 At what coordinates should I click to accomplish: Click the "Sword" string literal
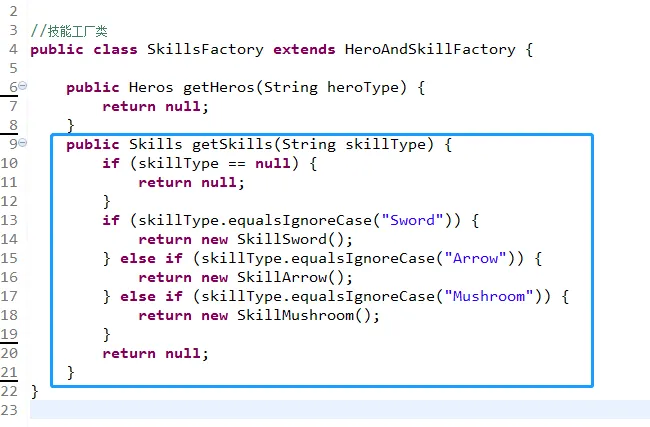pos(413,220)
